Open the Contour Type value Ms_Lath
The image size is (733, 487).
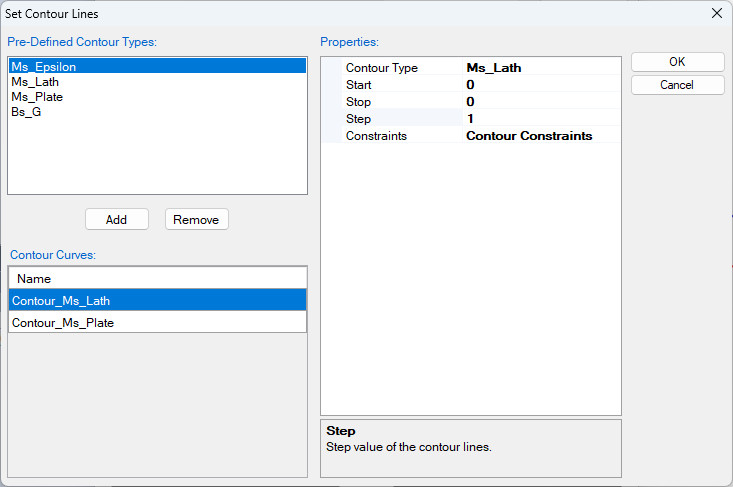[x=540, y=68]
